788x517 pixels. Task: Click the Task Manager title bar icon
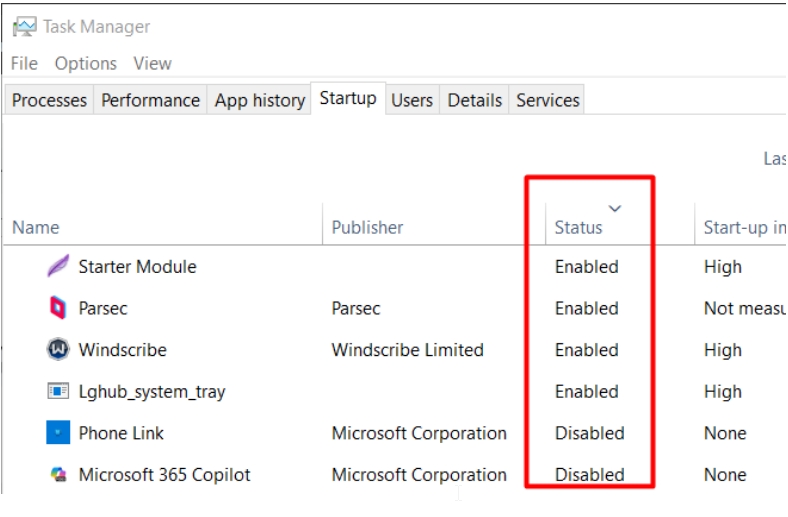[x=25, y=27]
